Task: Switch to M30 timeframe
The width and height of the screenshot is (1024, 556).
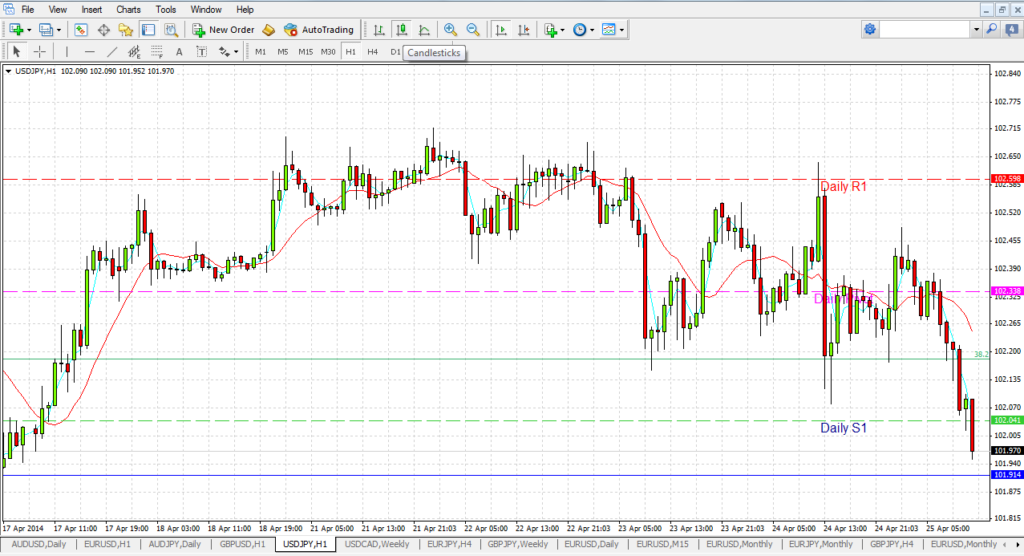Action: click(328, 52)
